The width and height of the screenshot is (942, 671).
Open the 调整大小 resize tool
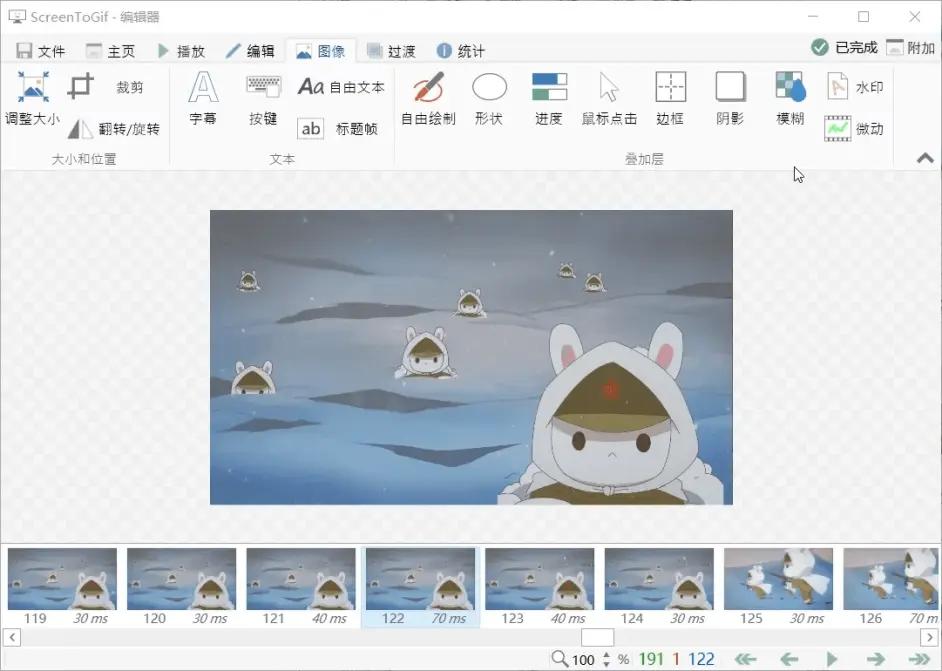coord(32,98)
